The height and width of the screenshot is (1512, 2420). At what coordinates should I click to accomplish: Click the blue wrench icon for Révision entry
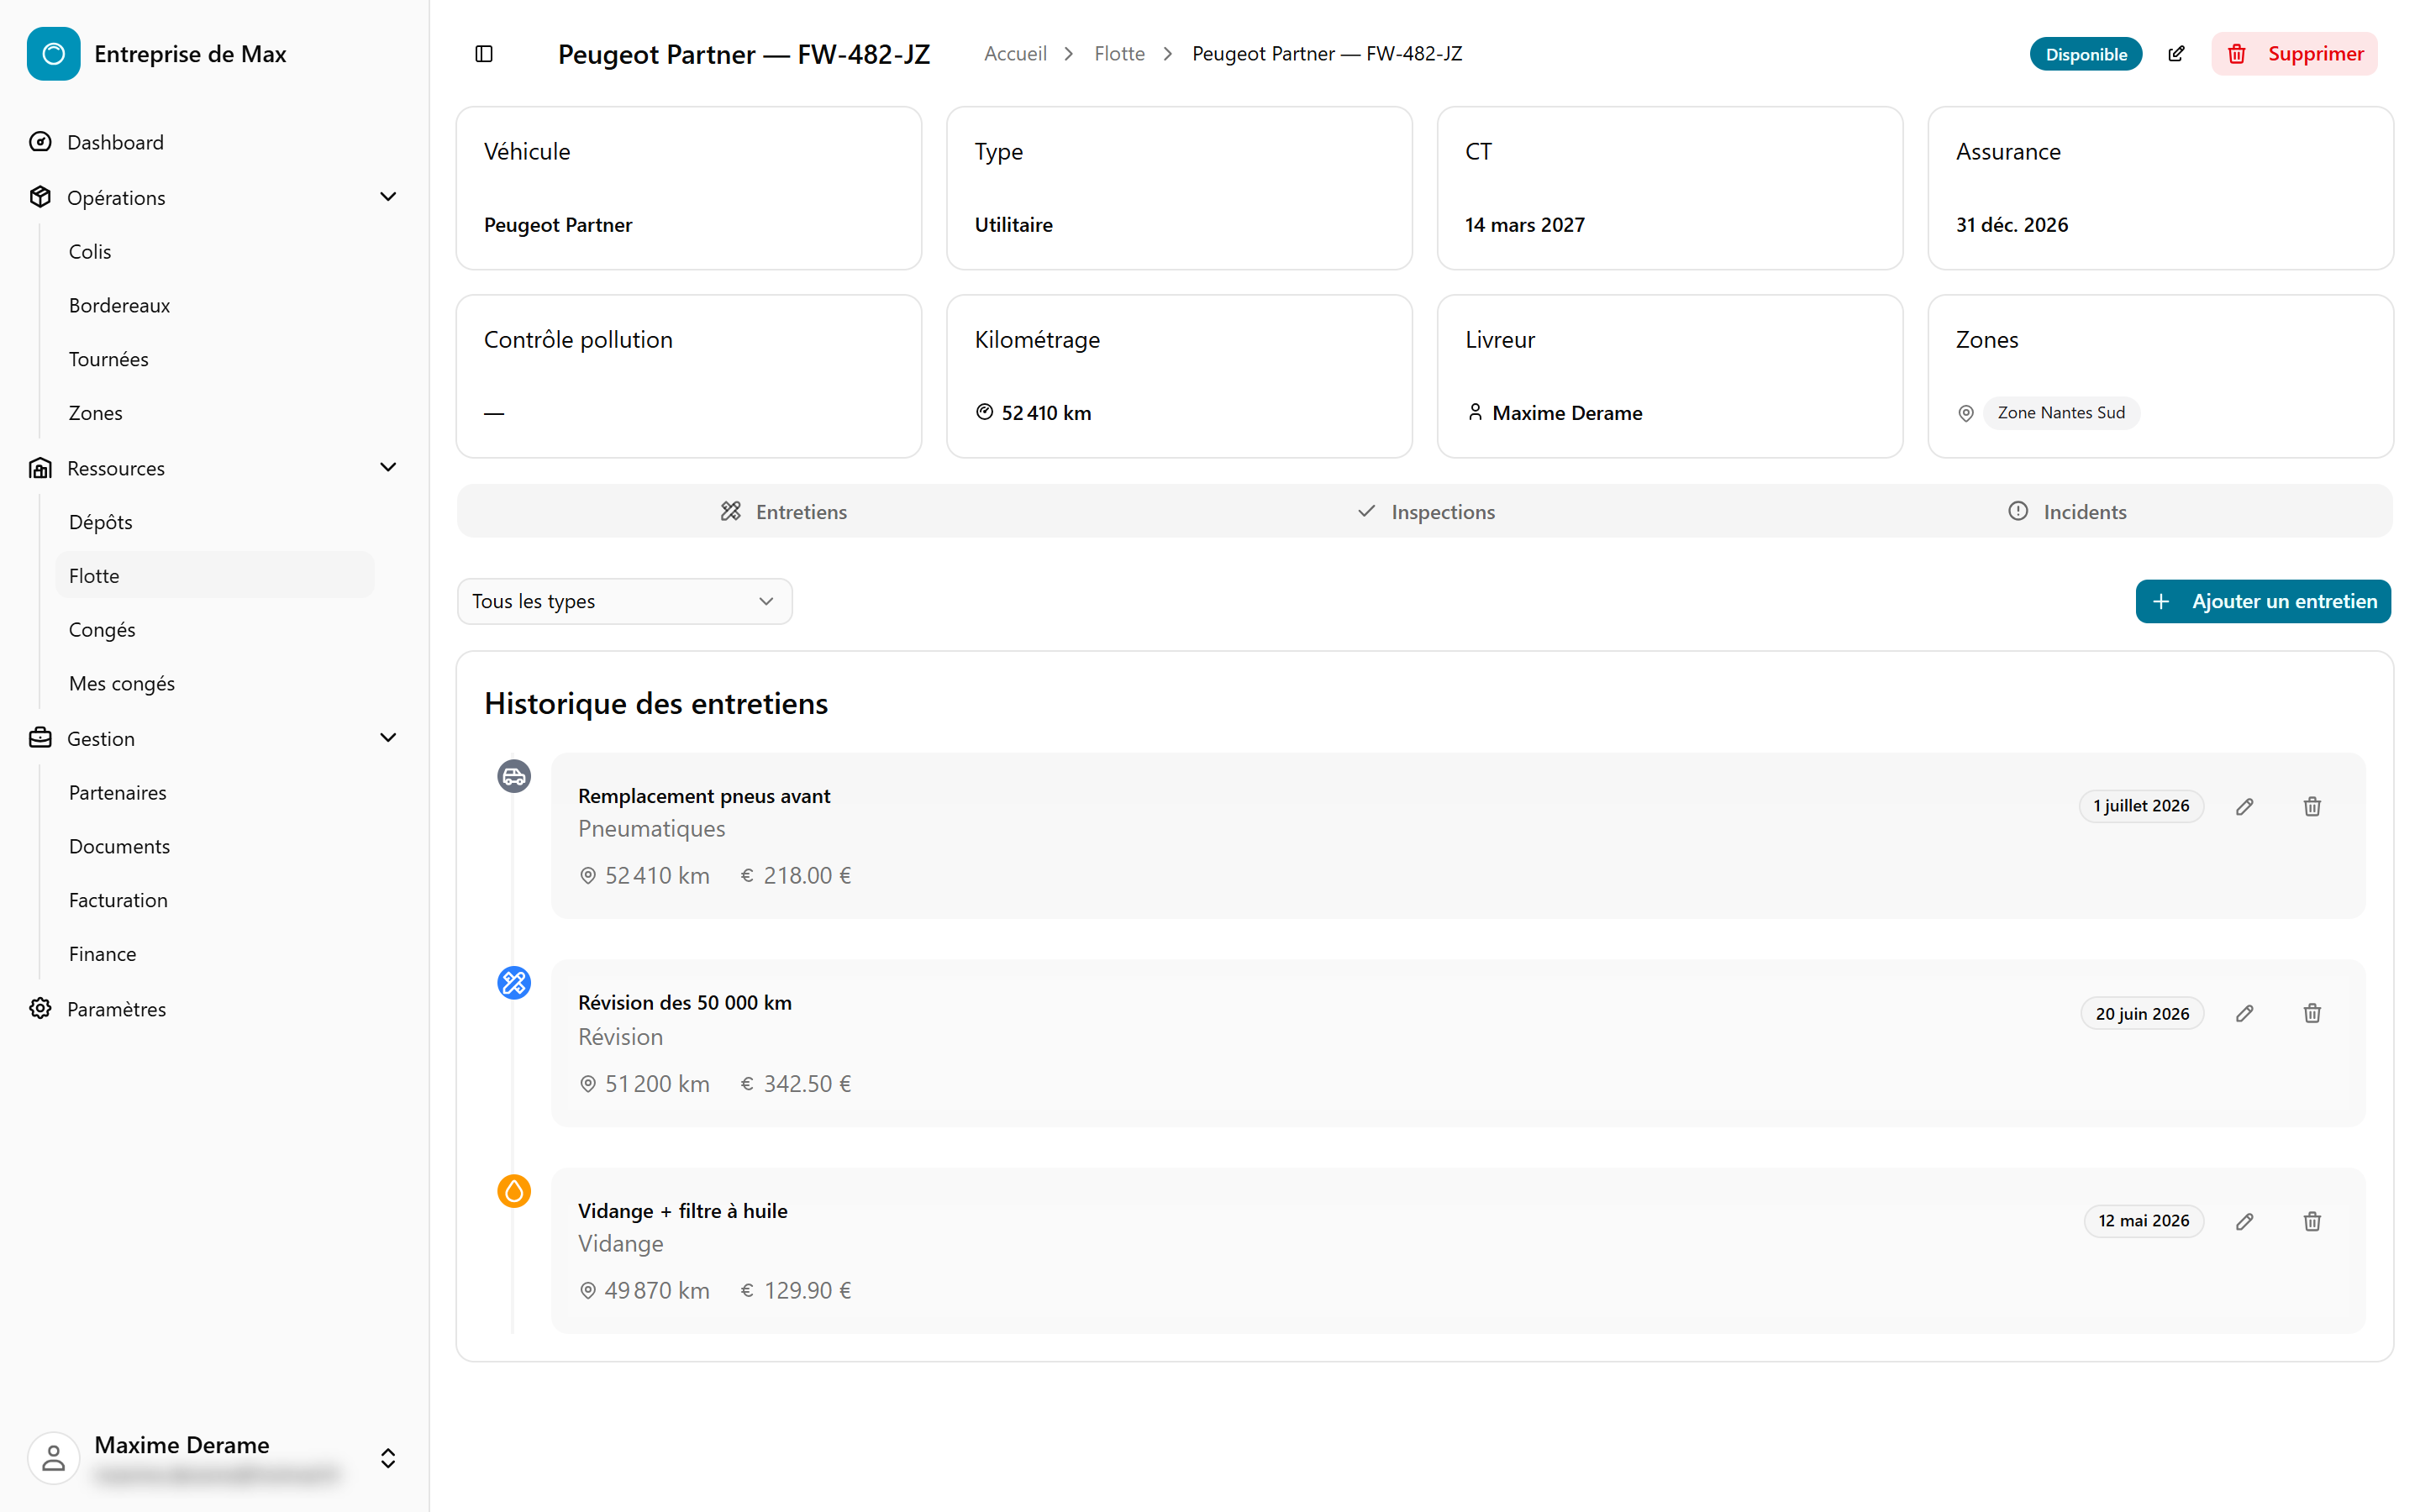[514, 983]
